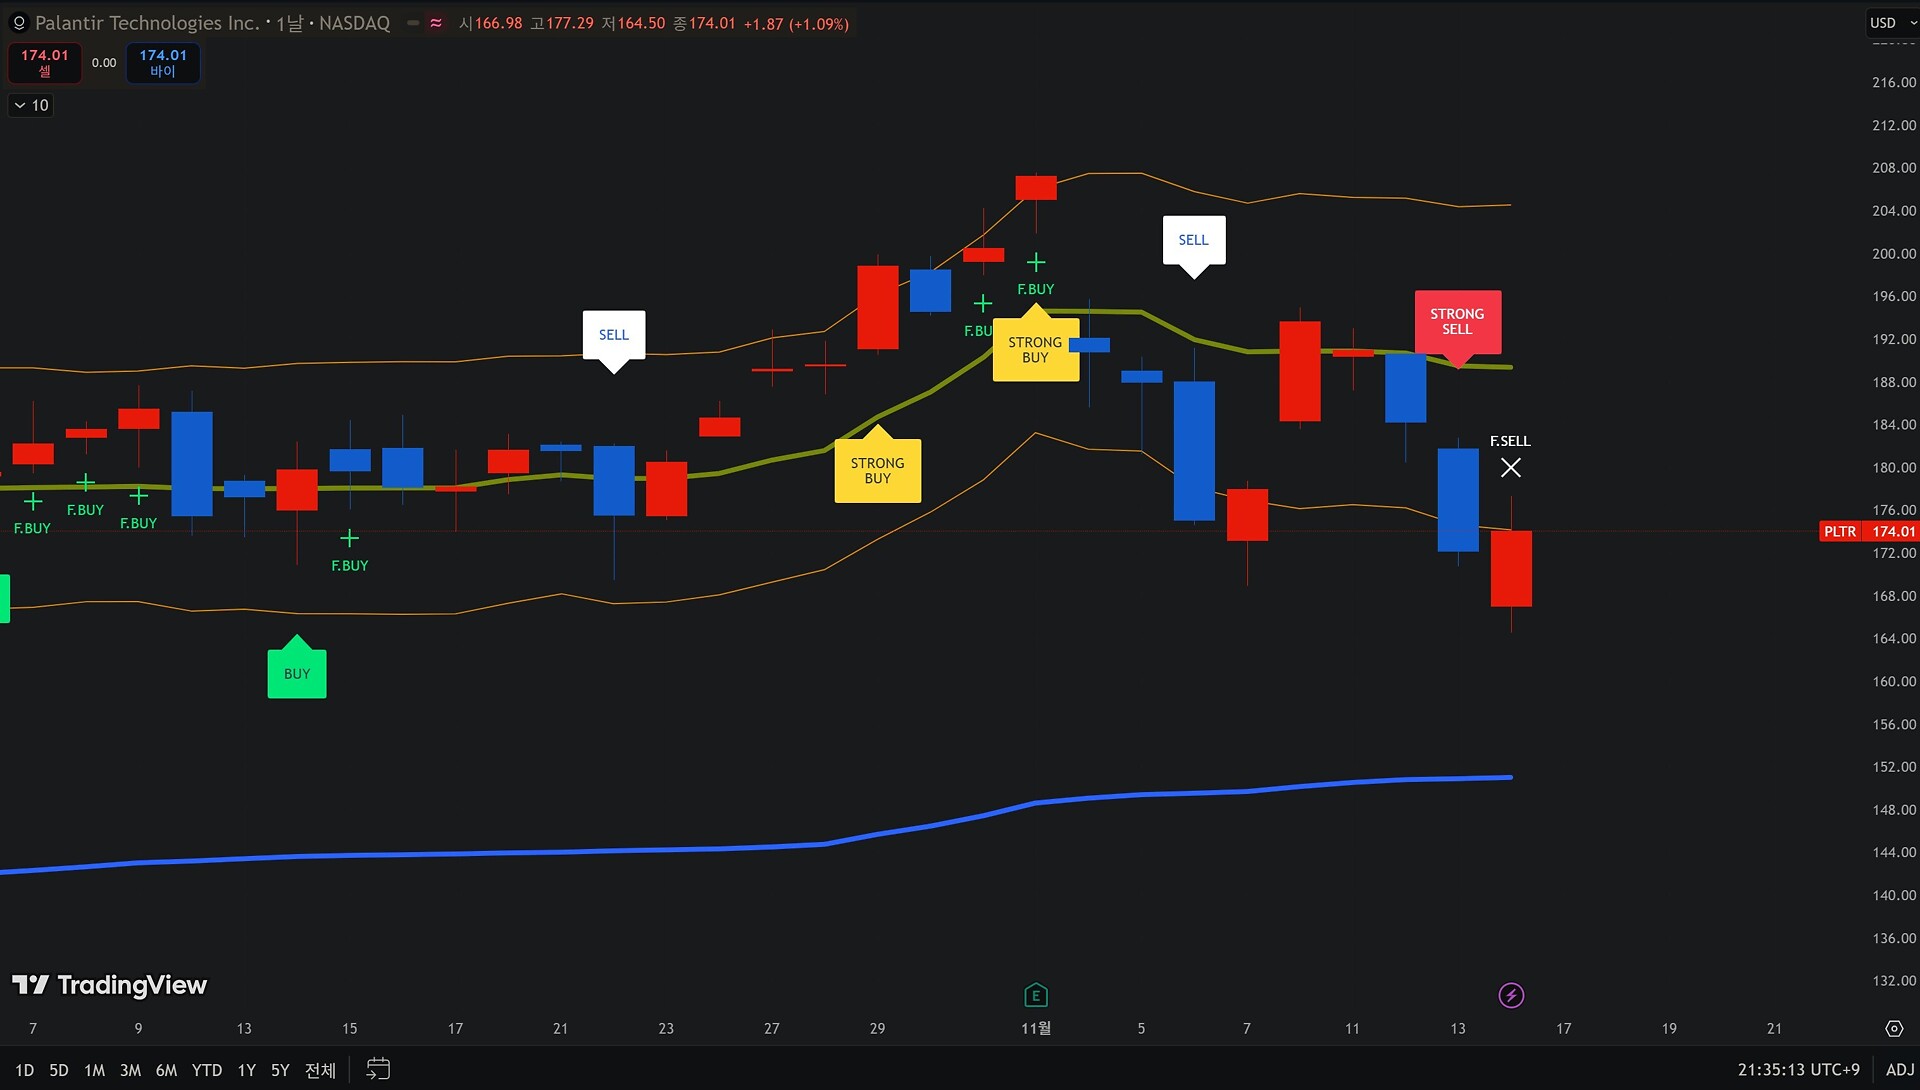Image resolution: width=1920 pixels, height=1090 pixels.
Task: Select the 3M time range
Action: point(130,1070)
